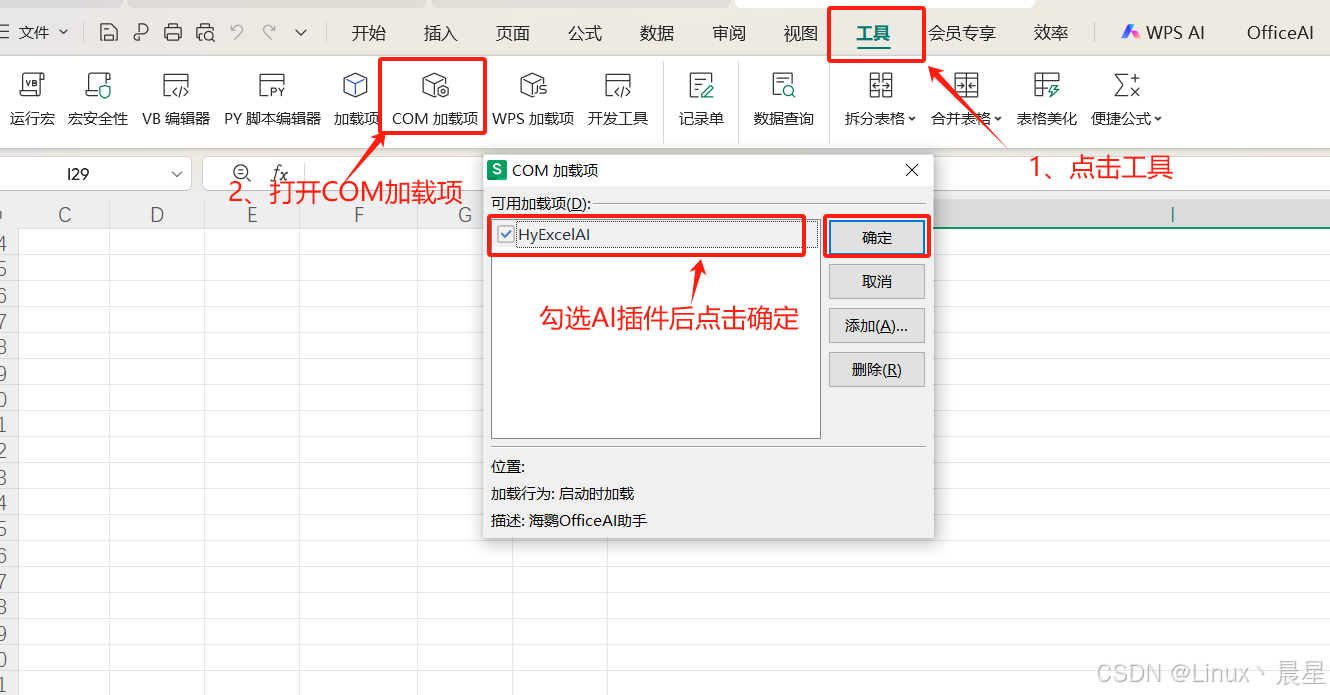Click the Undo arrow icon
The image size is (1330, 695).
[237, 32]
